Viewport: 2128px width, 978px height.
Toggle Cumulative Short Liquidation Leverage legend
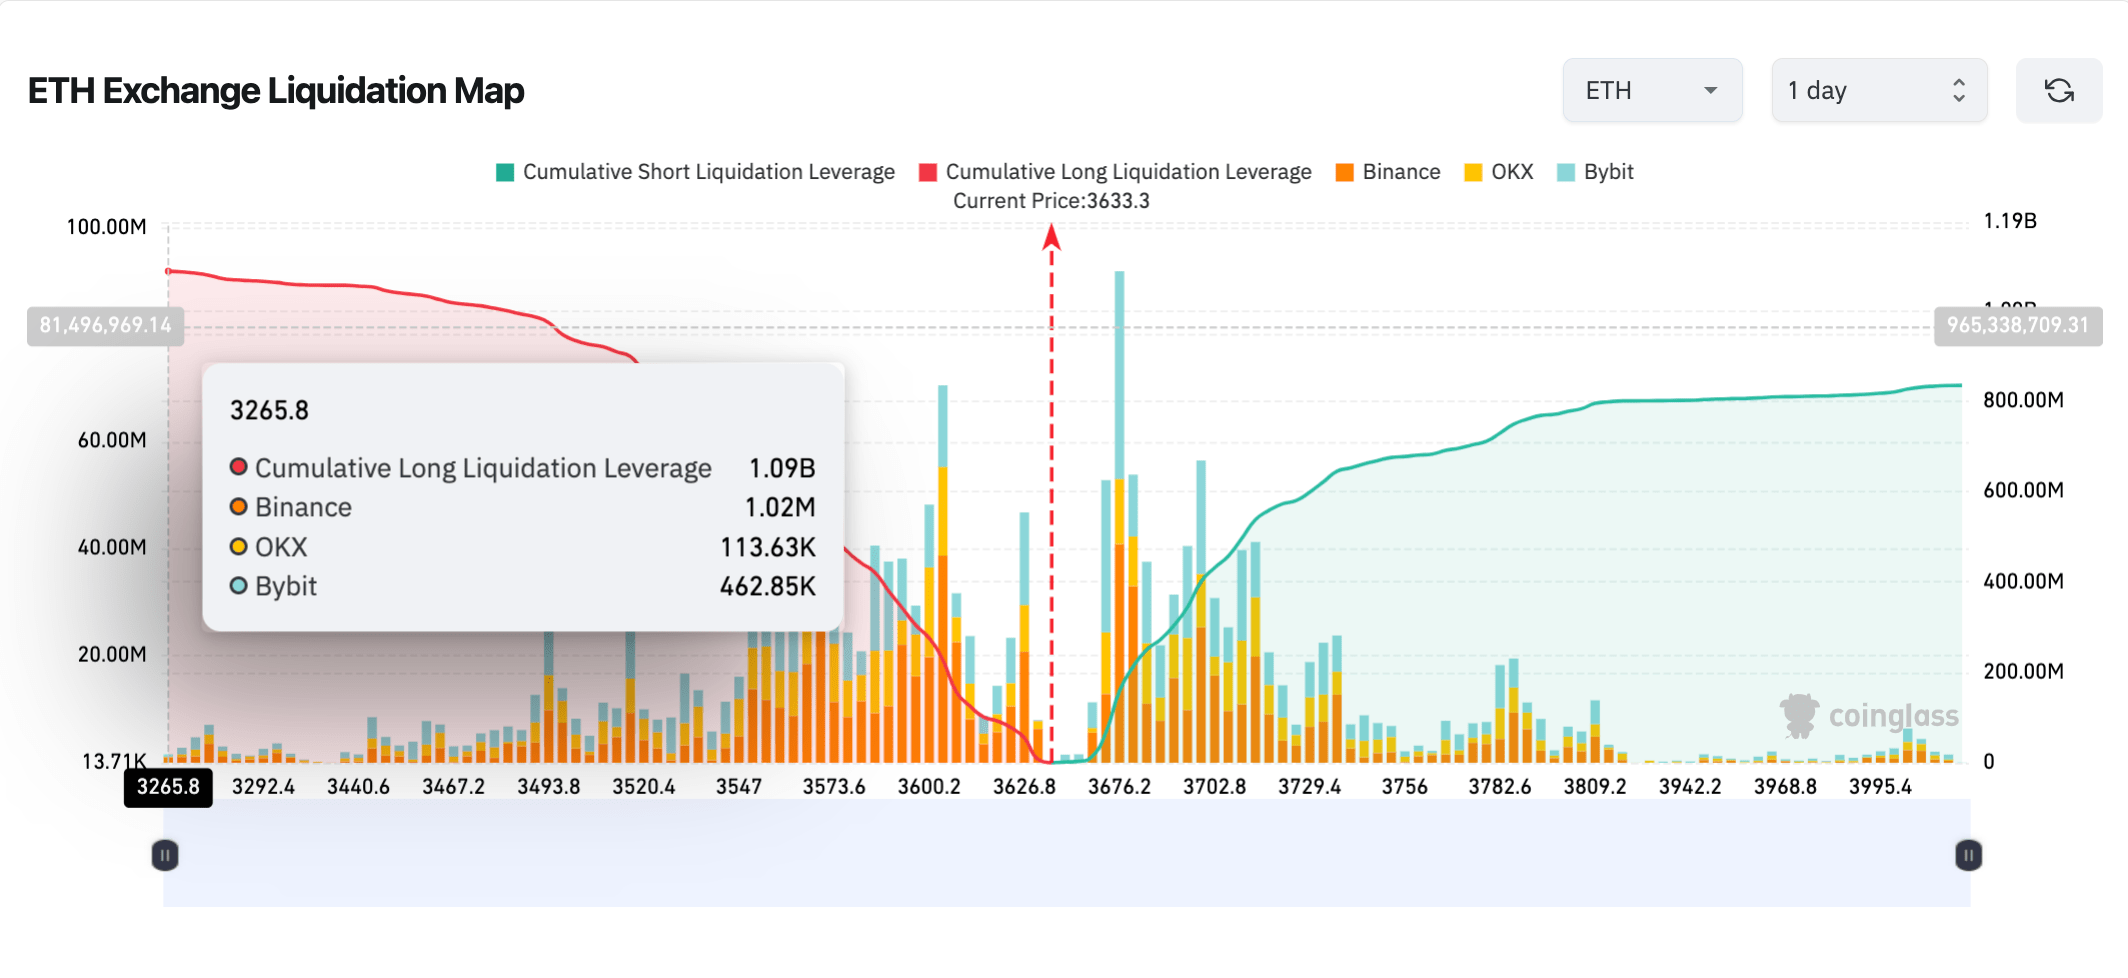pyautogui.click(x=696, y=172)
